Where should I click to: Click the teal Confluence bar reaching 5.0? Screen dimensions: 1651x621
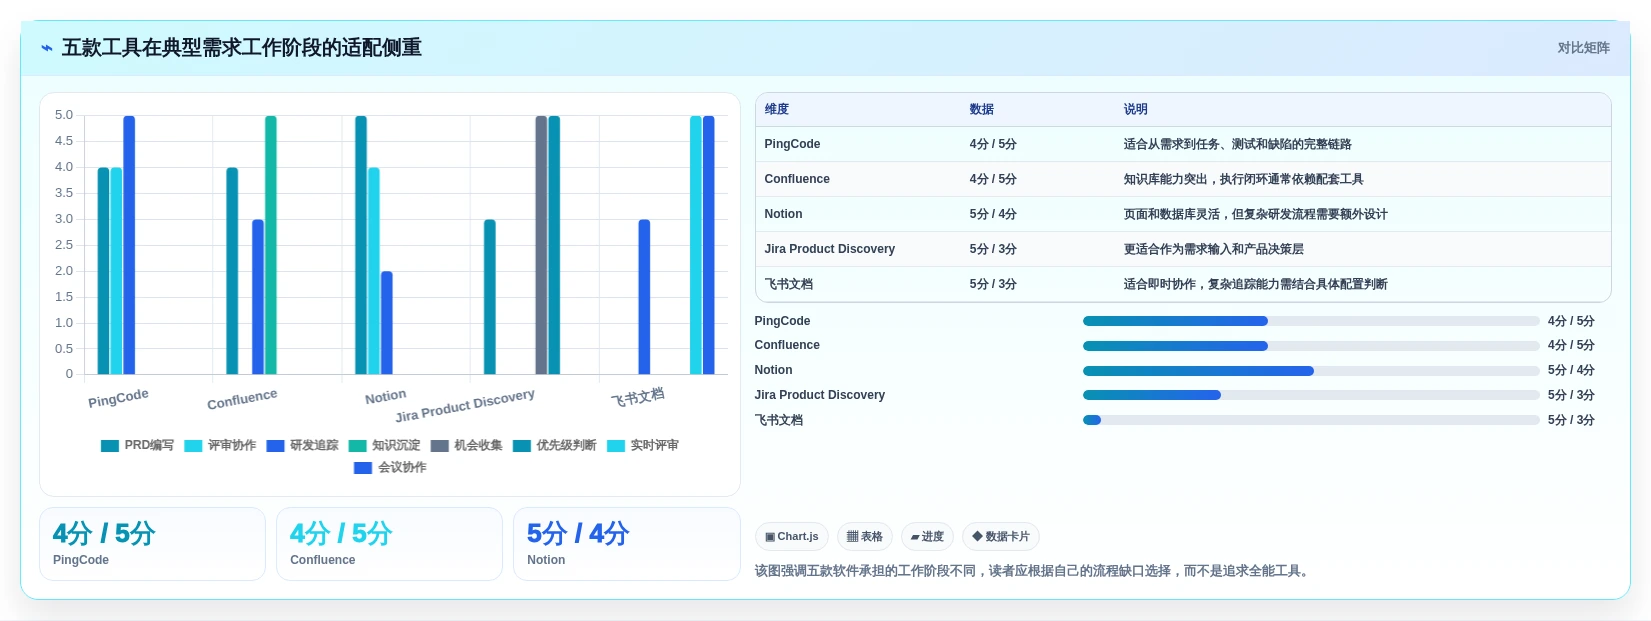tap(271, 245)
